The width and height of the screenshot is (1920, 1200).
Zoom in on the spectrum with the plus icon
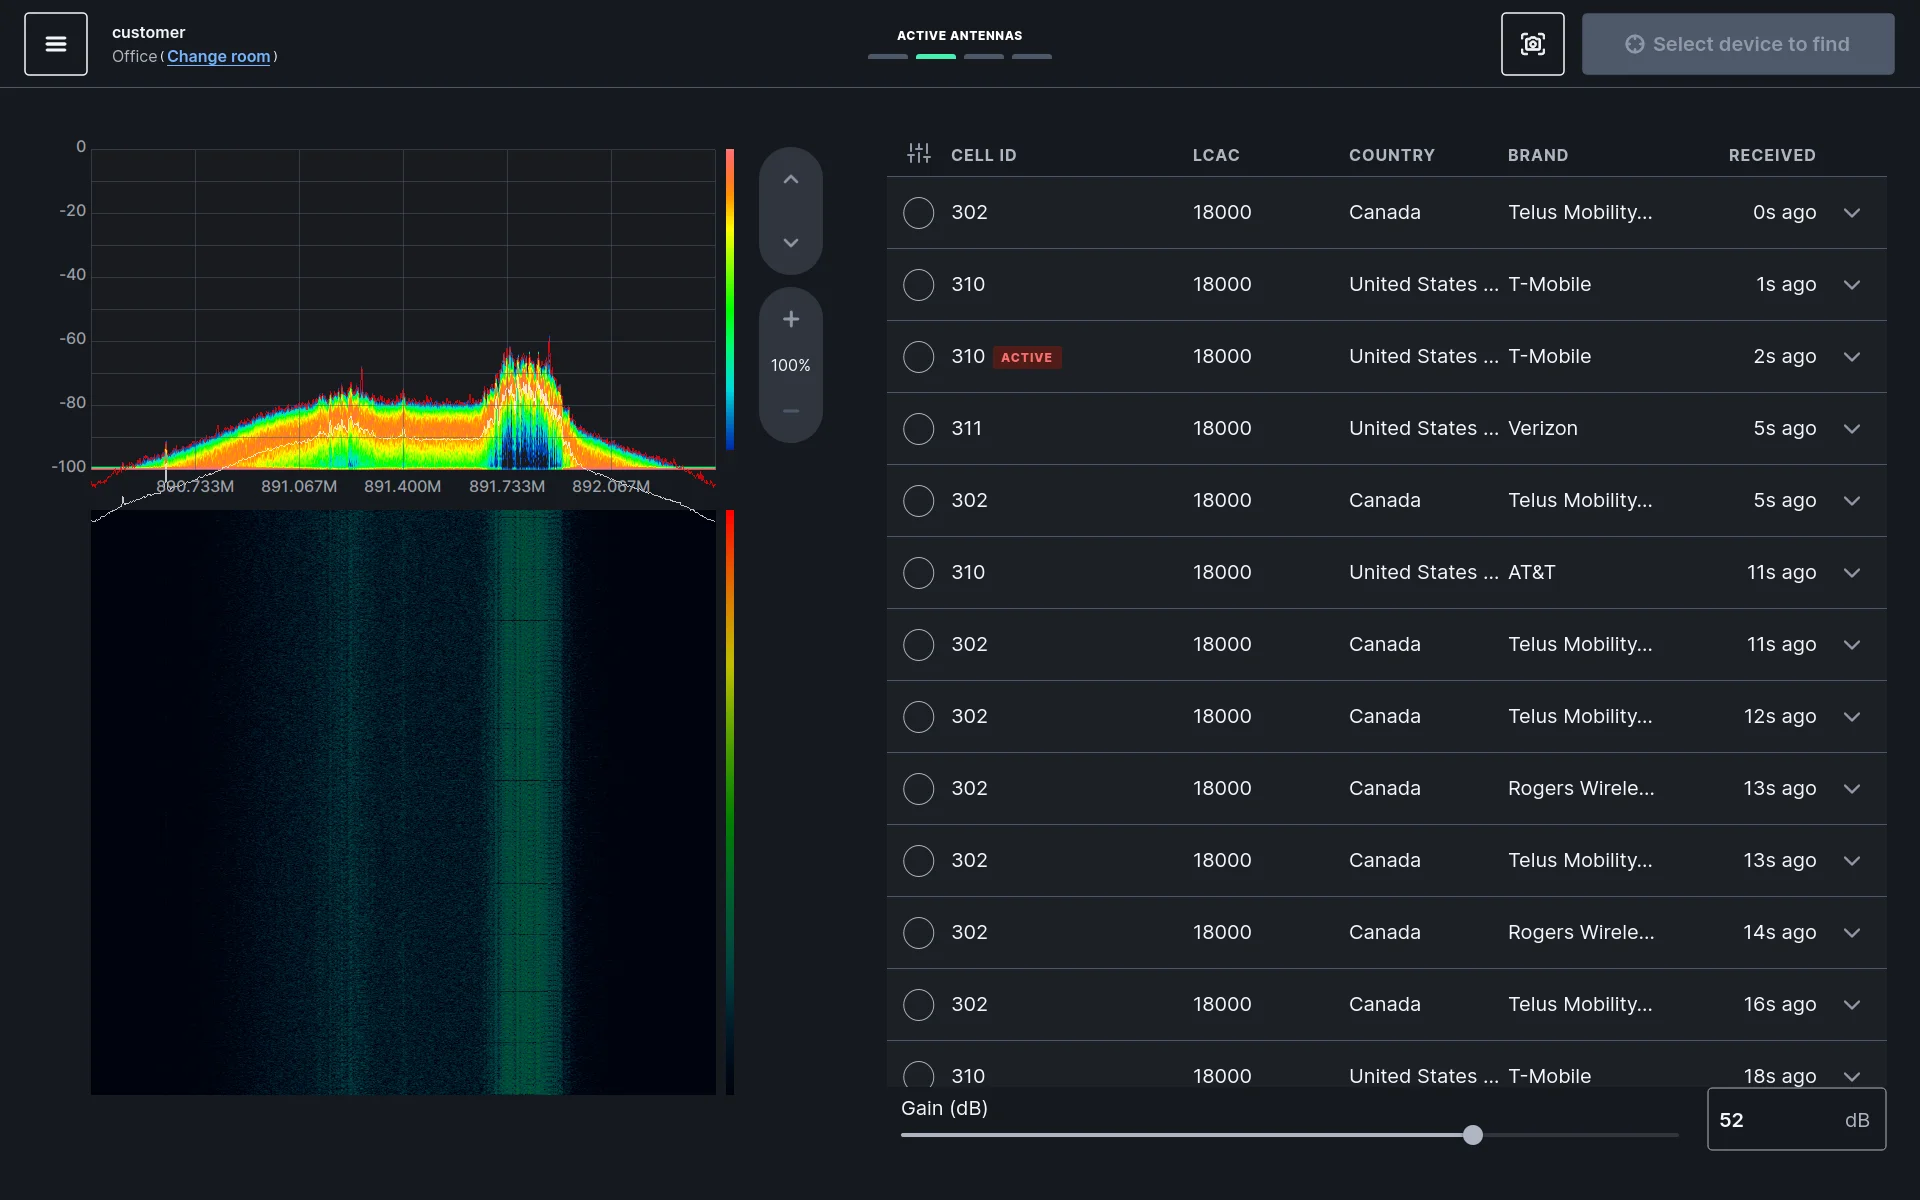pos(790,319)
